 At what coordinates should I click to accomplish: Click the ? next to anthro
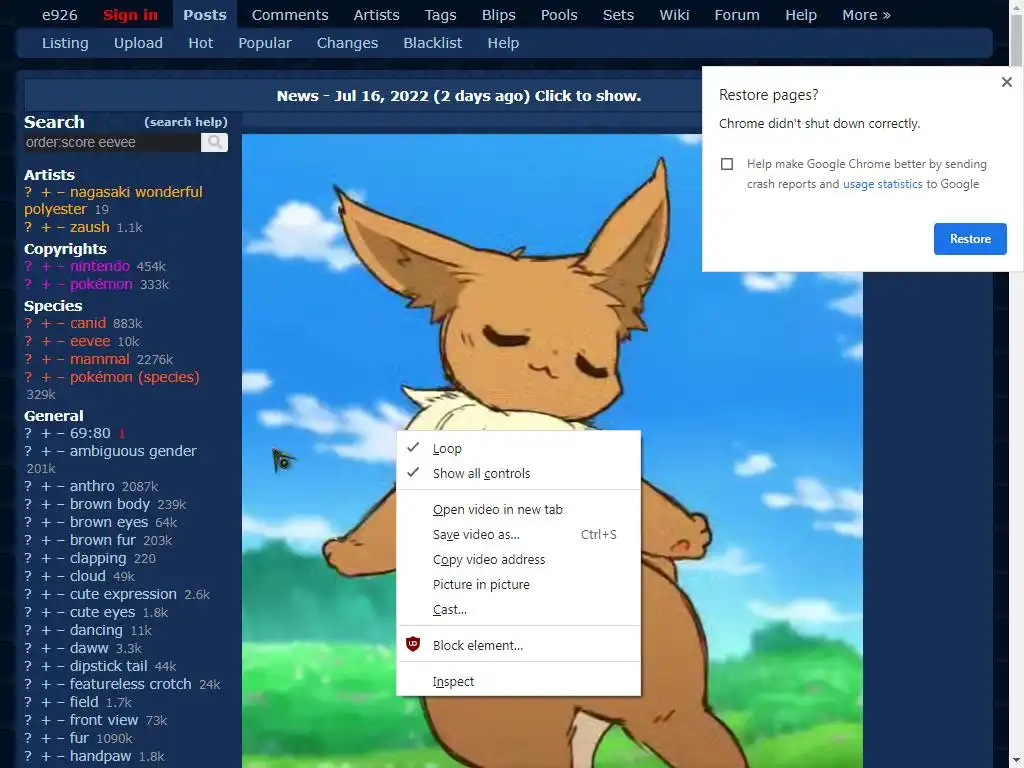[28, 487]
